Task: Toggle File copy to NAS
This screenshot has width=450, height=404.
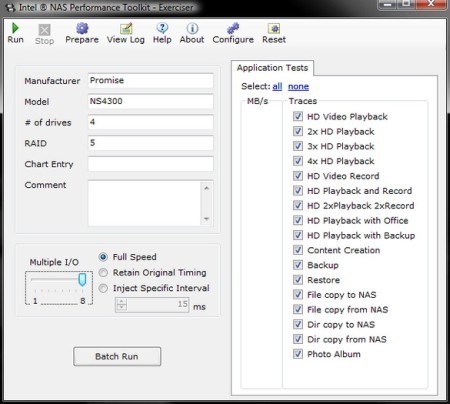Action: 298,294
